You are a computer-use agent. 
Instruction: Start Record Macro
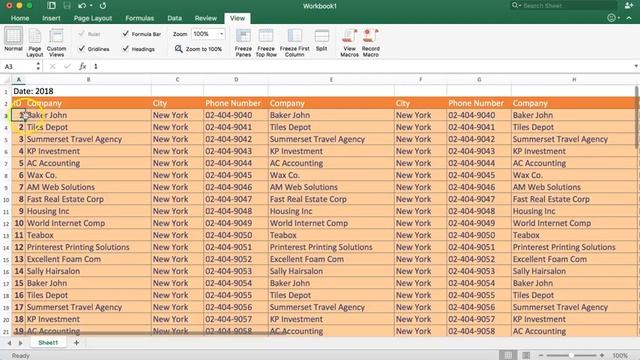[x=371, y=42]
